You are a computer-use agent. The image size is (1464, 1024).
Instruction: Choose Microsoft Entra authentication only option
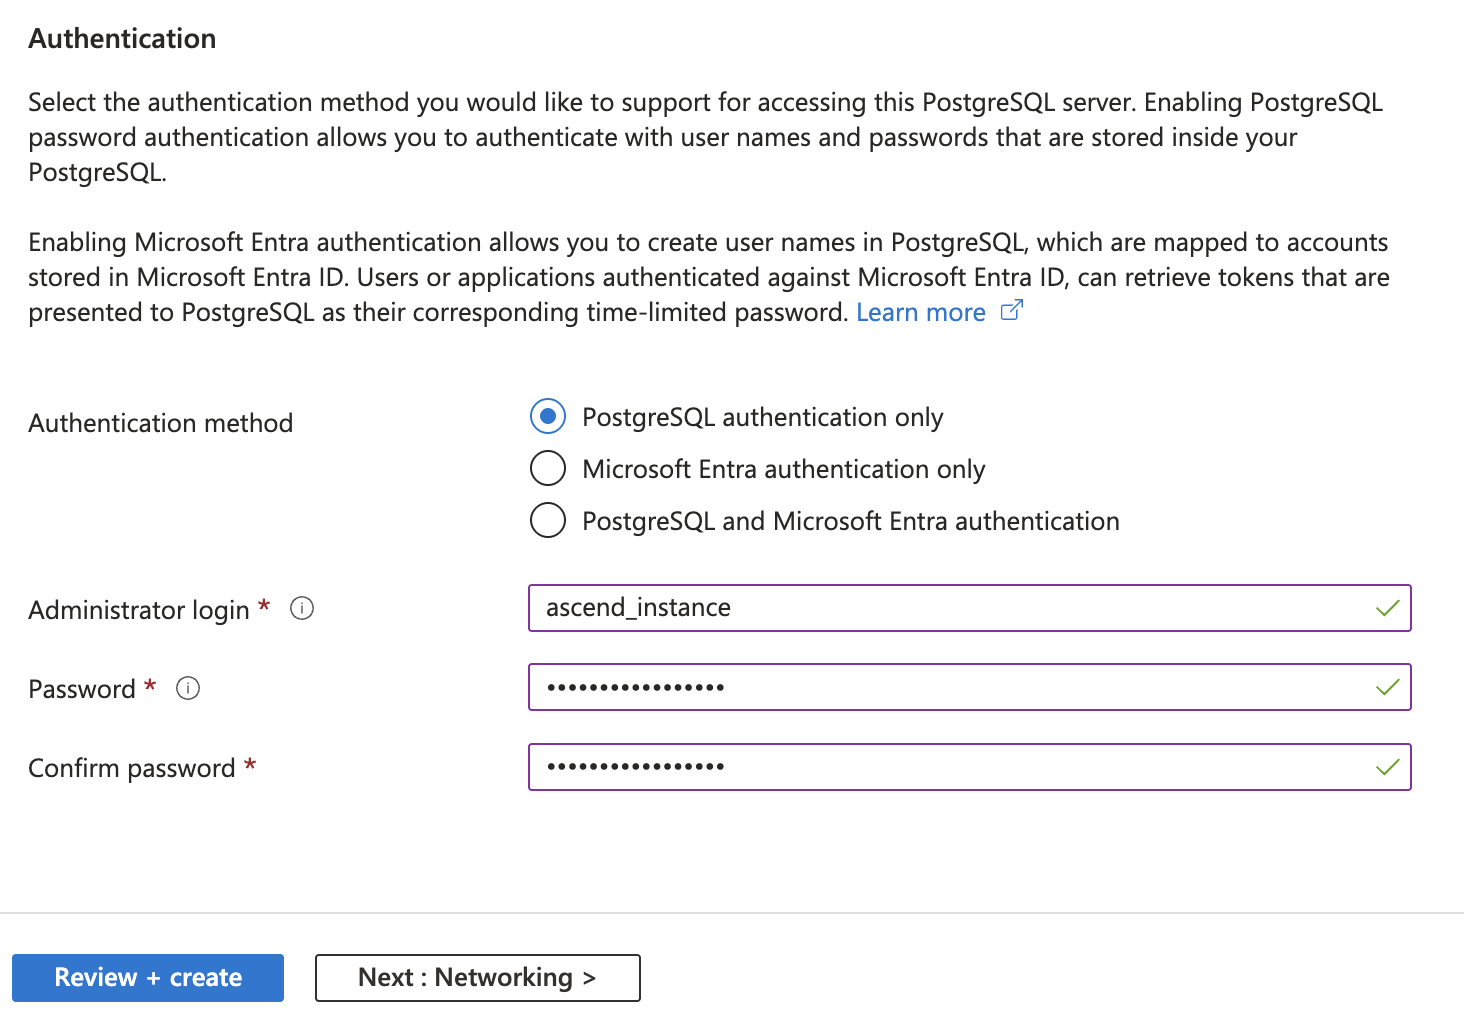[548, 468]
